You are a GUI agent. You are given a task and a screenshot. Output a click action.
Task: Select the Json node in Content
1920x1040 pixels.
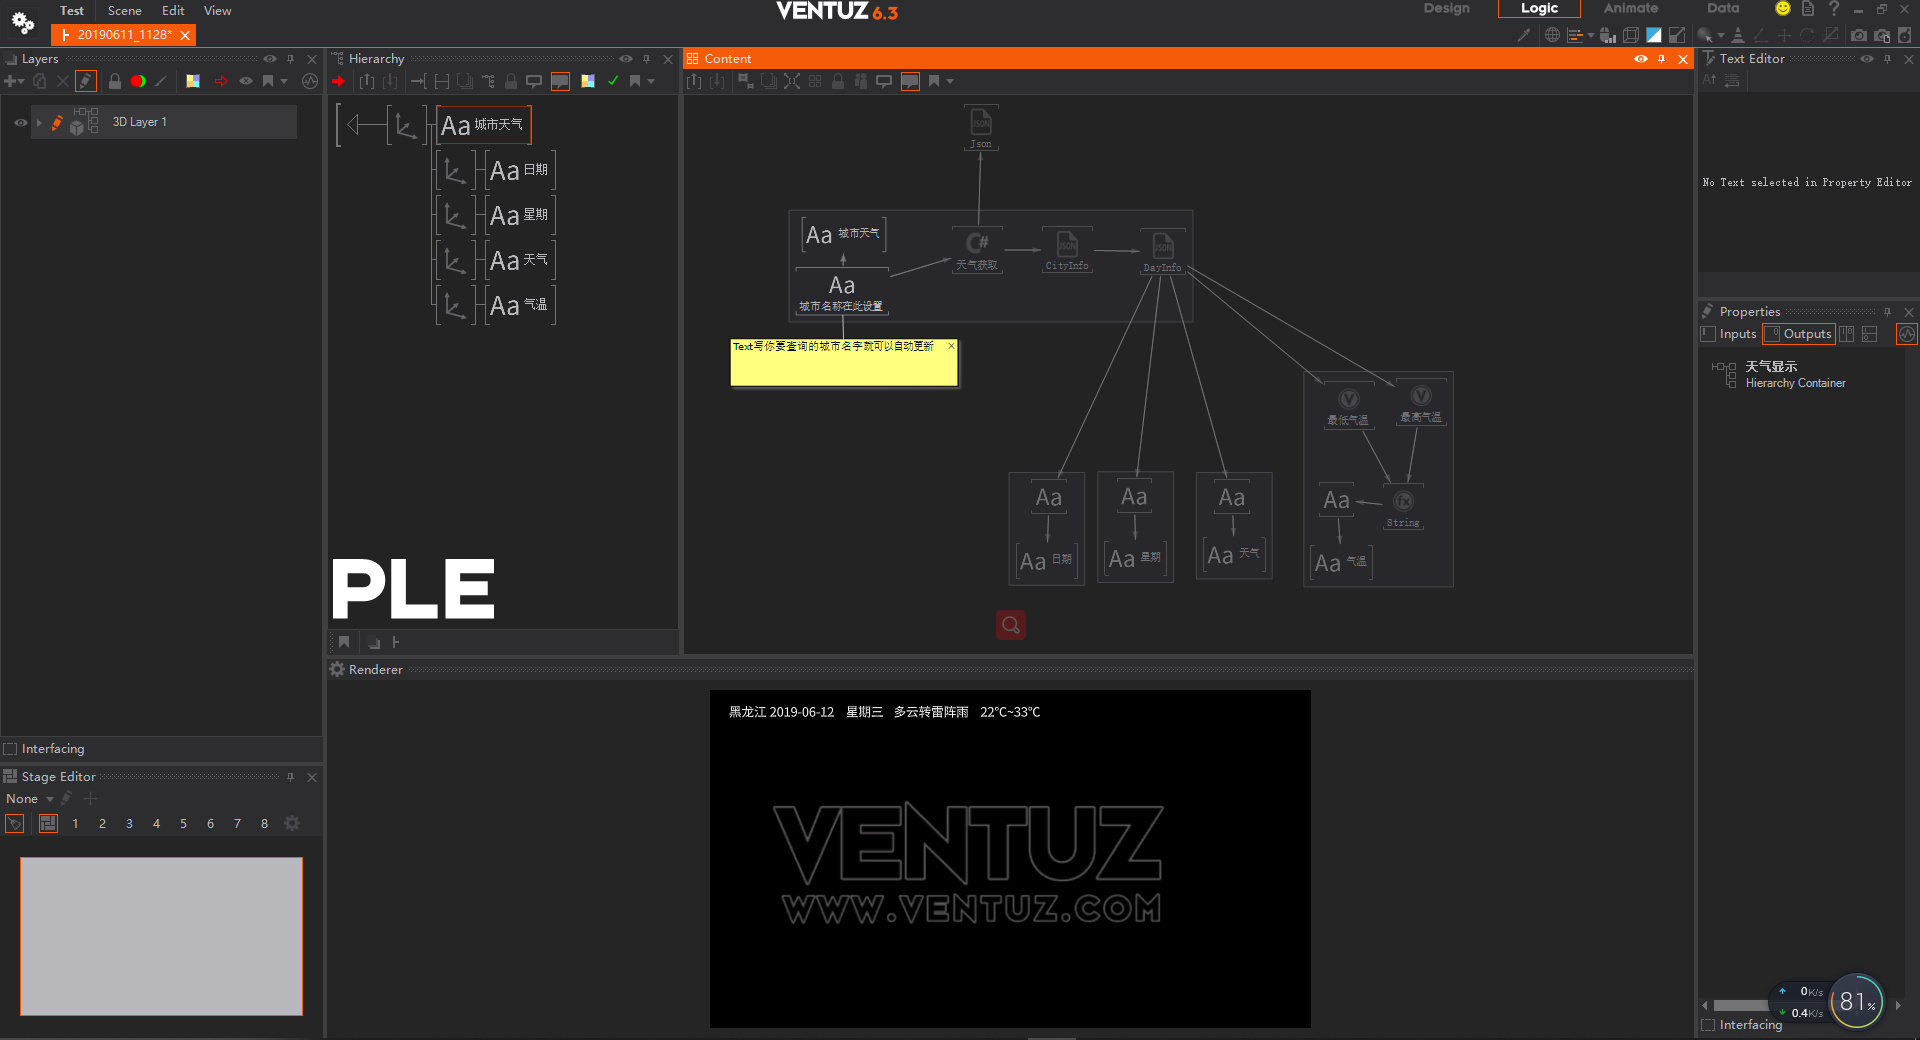tap(981, 128)
